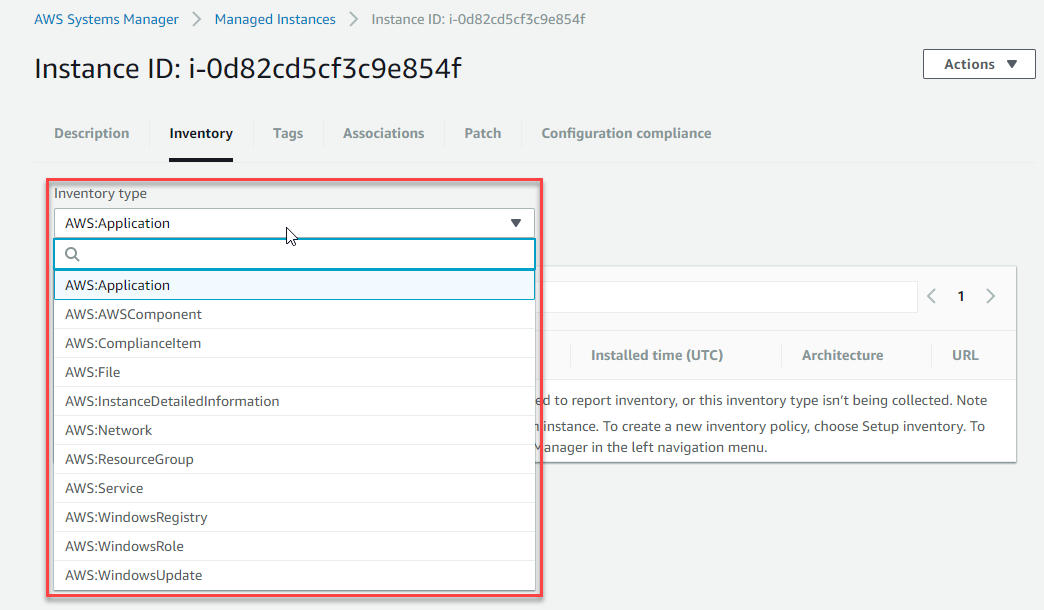The image size is (1044, 610).
Task: Go to previous page with left chevron
Action: pyautogui.click(x=931, y=296)
